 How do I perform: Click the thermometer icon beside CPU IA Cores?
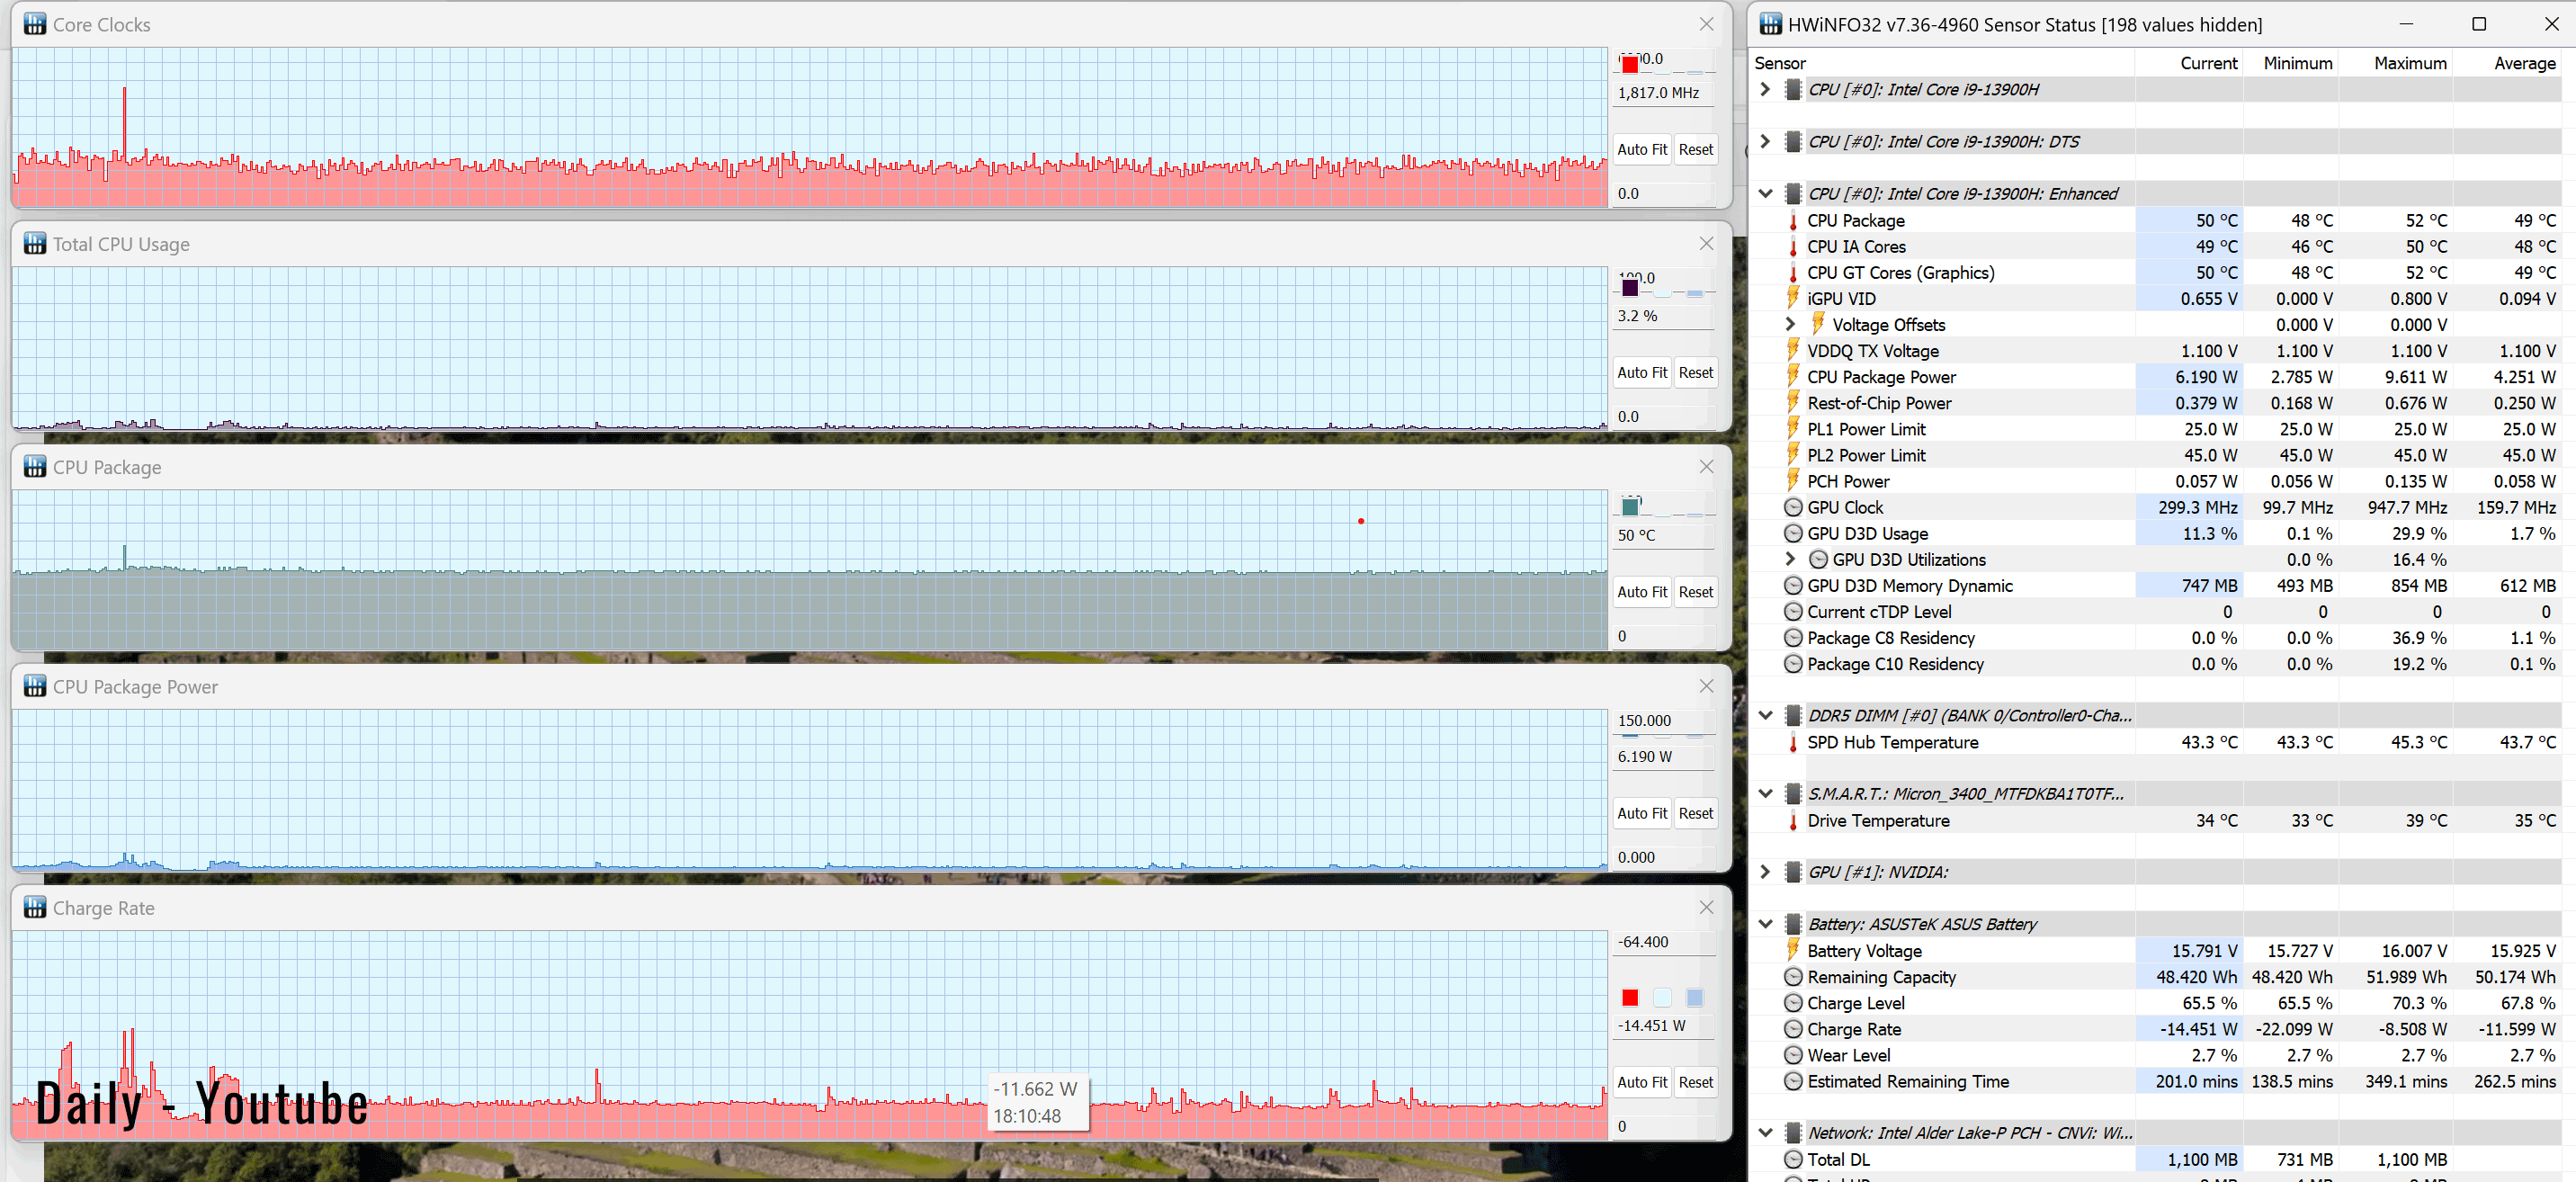point(1793,247)
